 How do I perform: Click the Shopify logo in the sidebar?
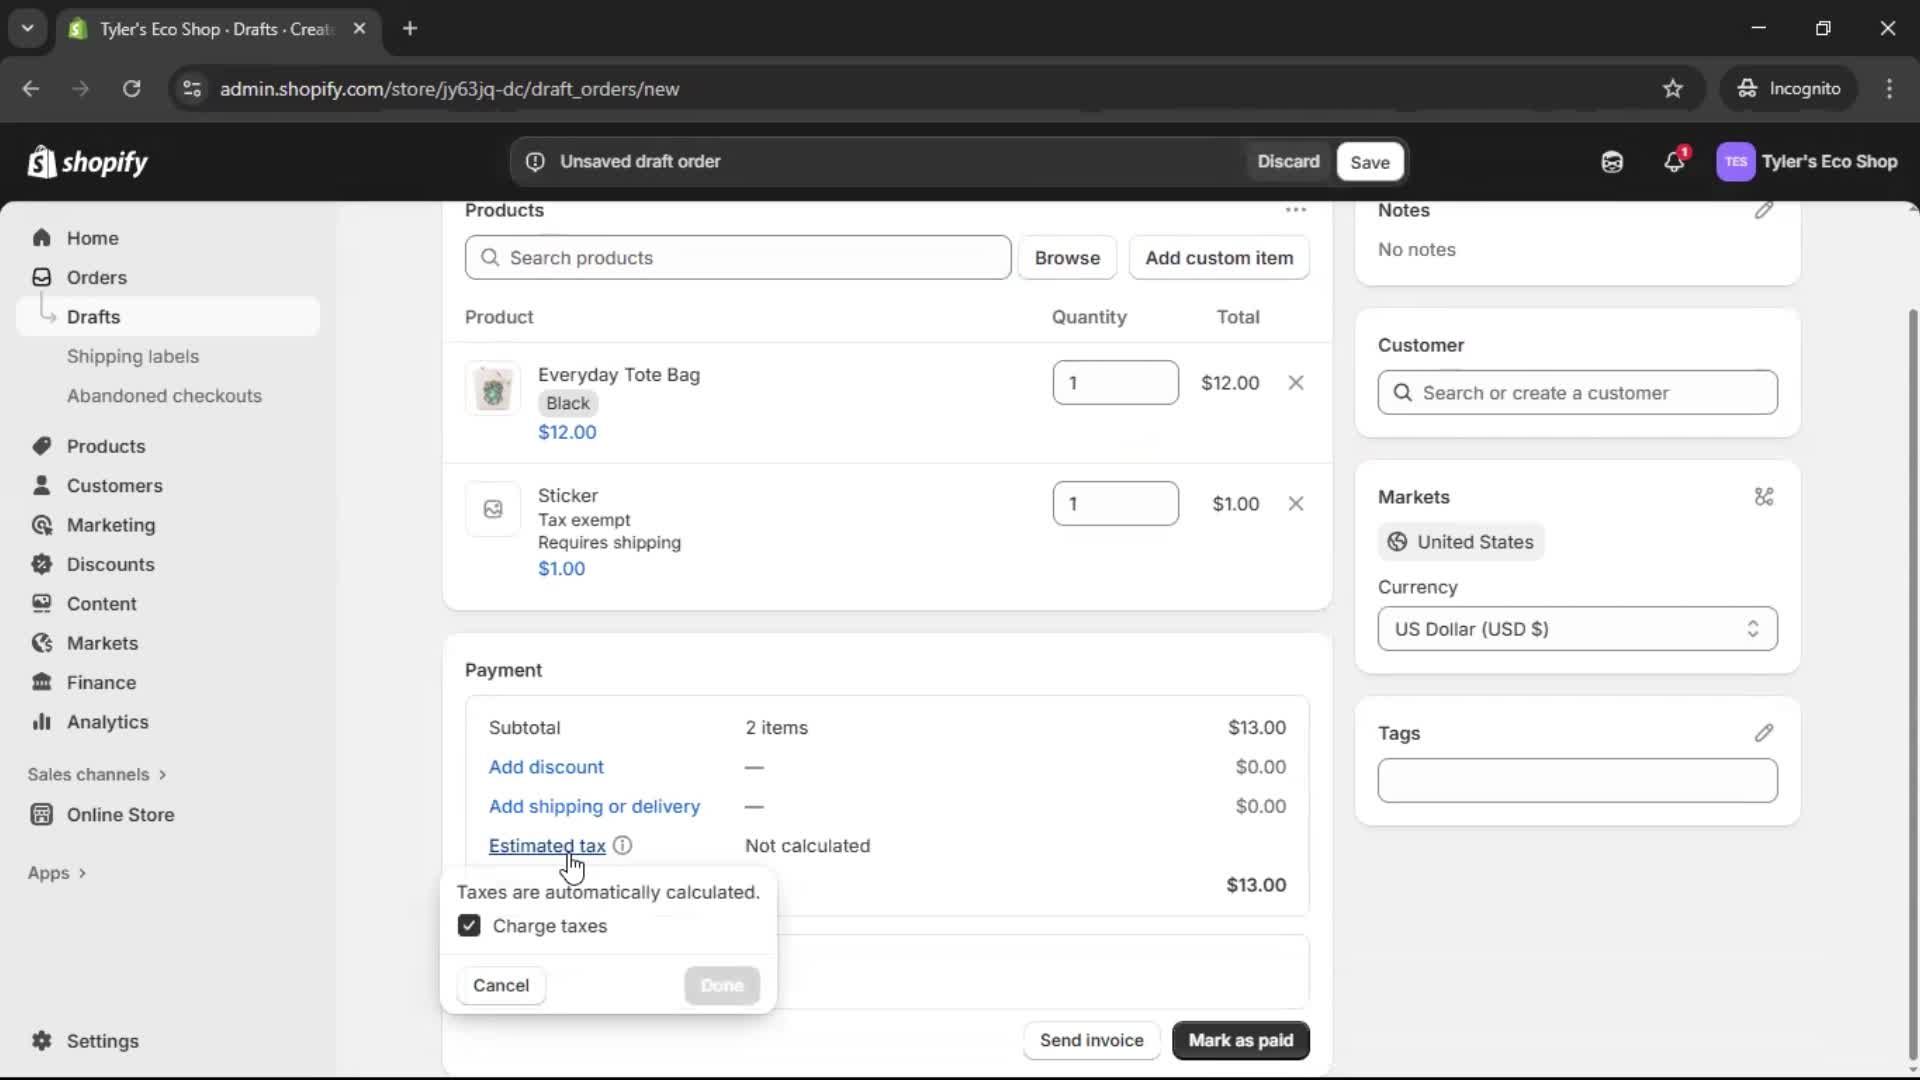(88, 161)
